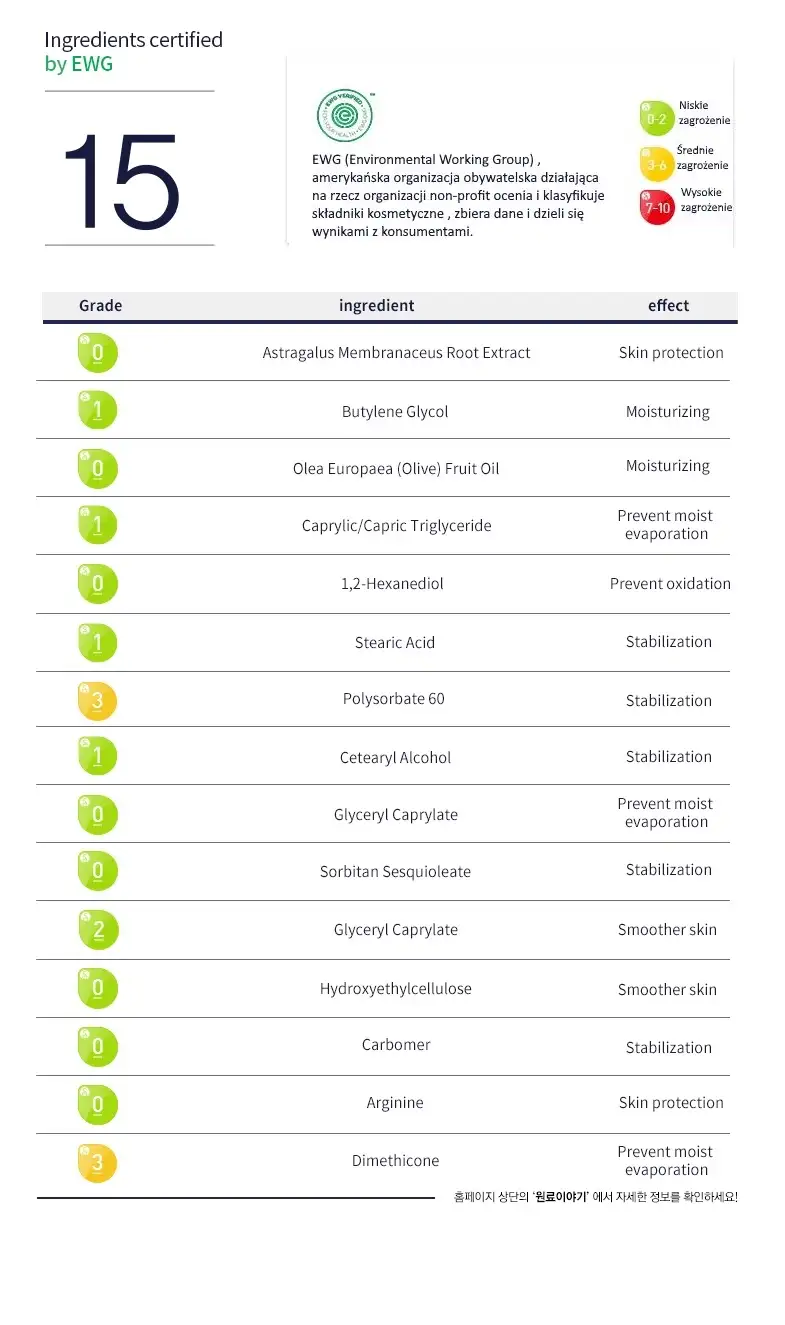
Task: Select the Grade column header
Action: 100,306
